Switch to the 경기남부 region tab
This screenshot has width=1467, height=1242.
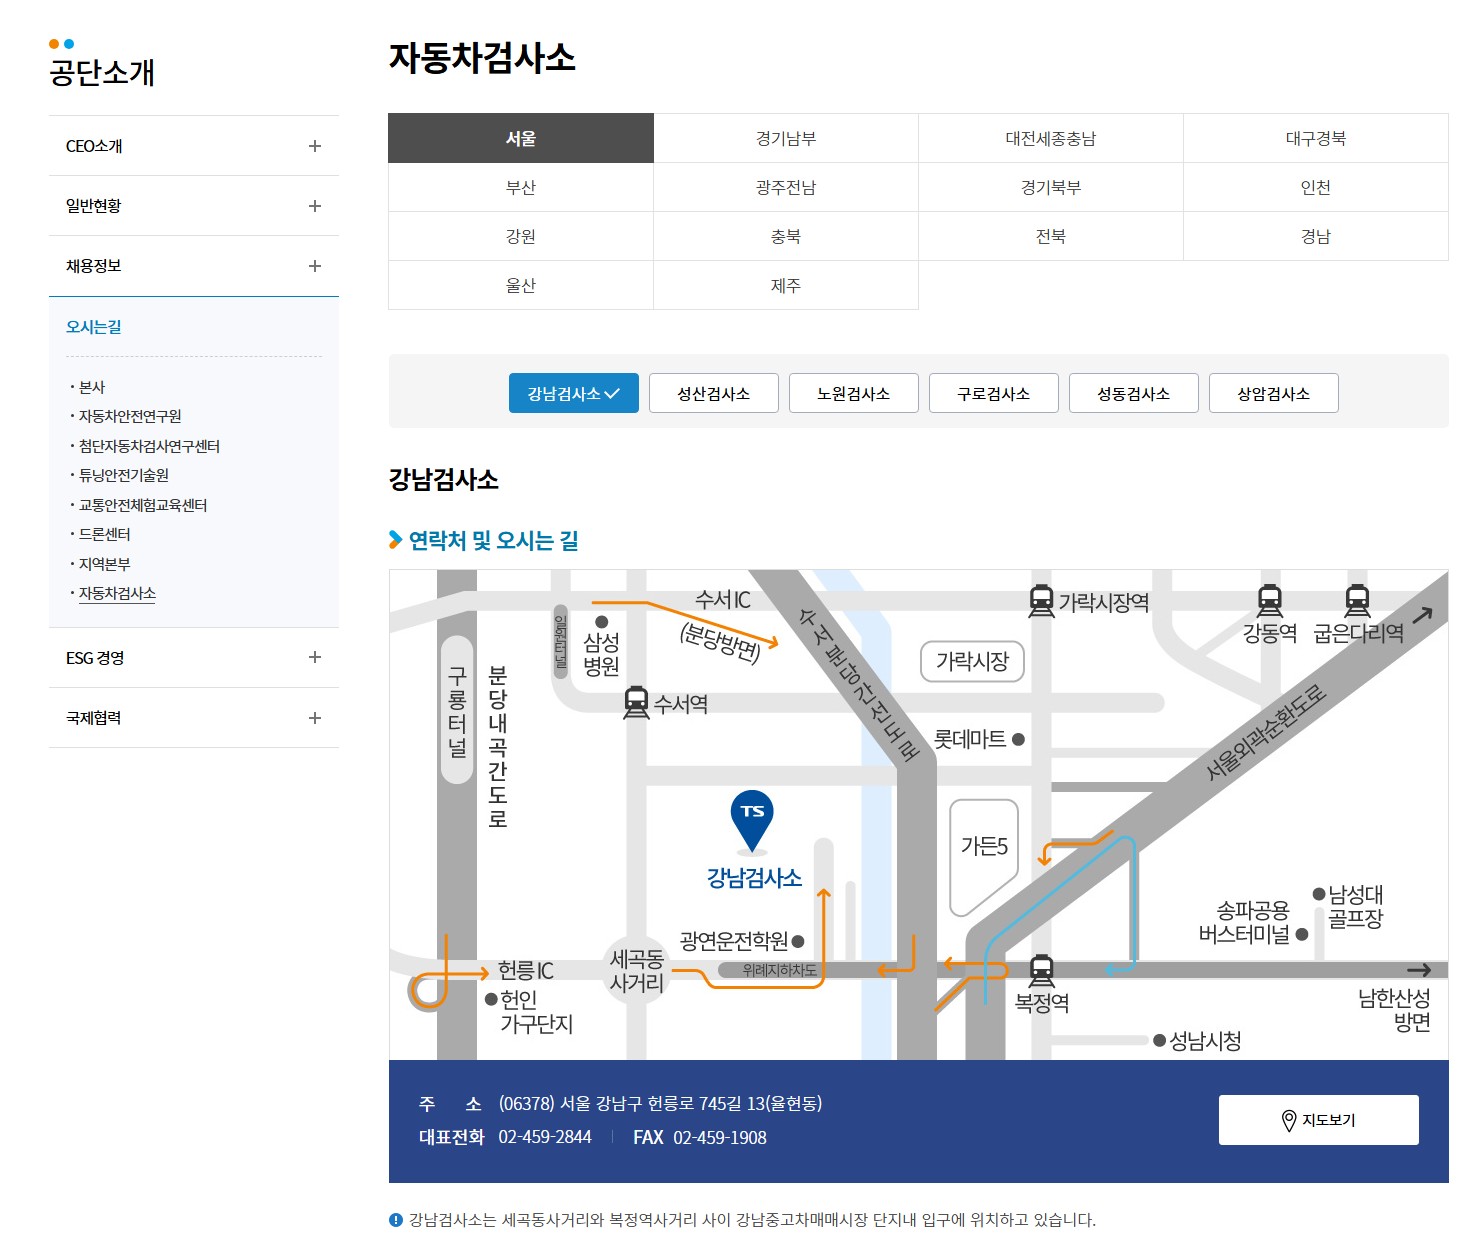[786, 138]
